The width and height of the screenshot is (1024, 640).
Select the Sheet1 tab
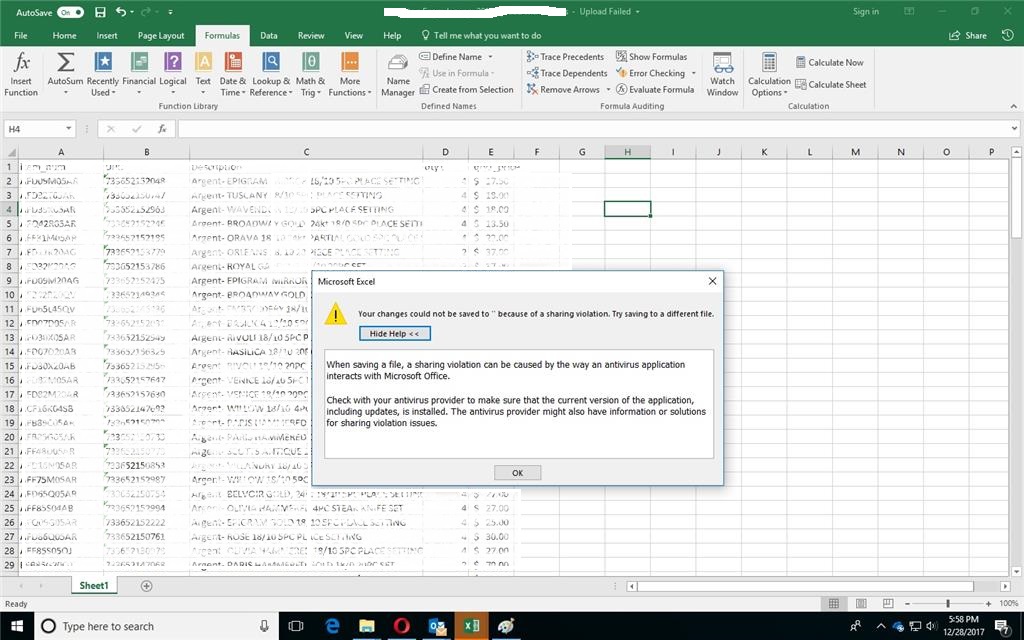(x=94, y=585)
